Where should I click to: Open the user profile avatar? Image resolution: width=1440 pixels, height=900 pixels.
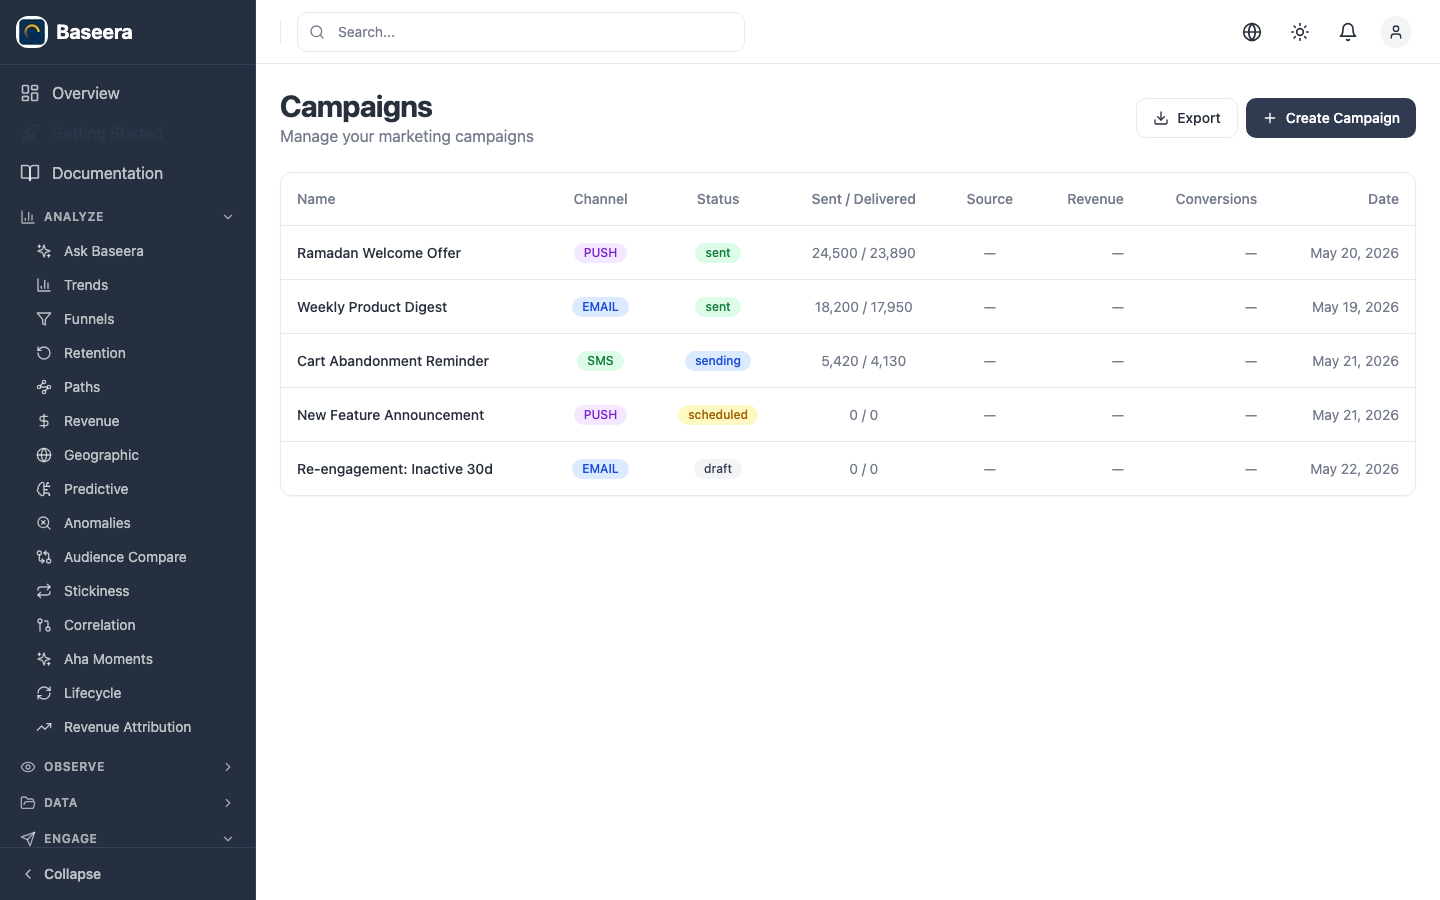1396,32
